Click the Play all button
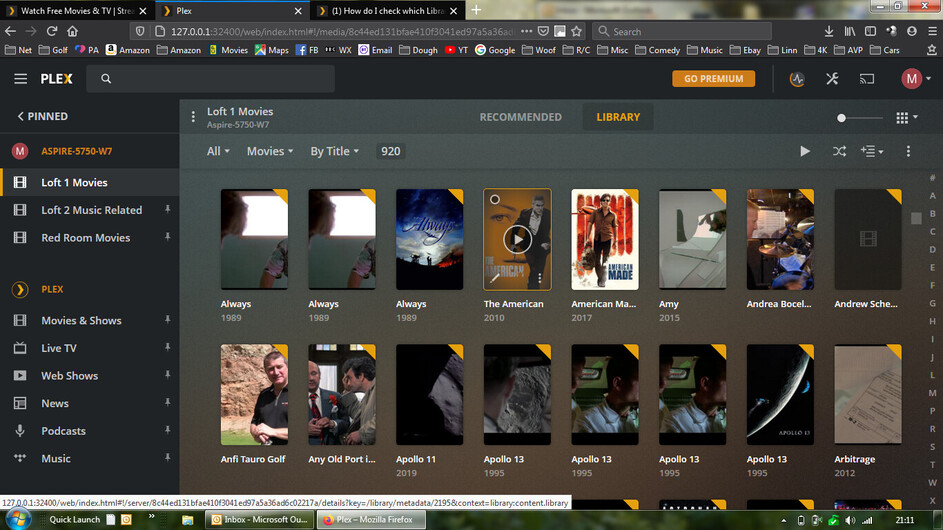The height and width of the screenshot is (530, 943). point(805,152)
